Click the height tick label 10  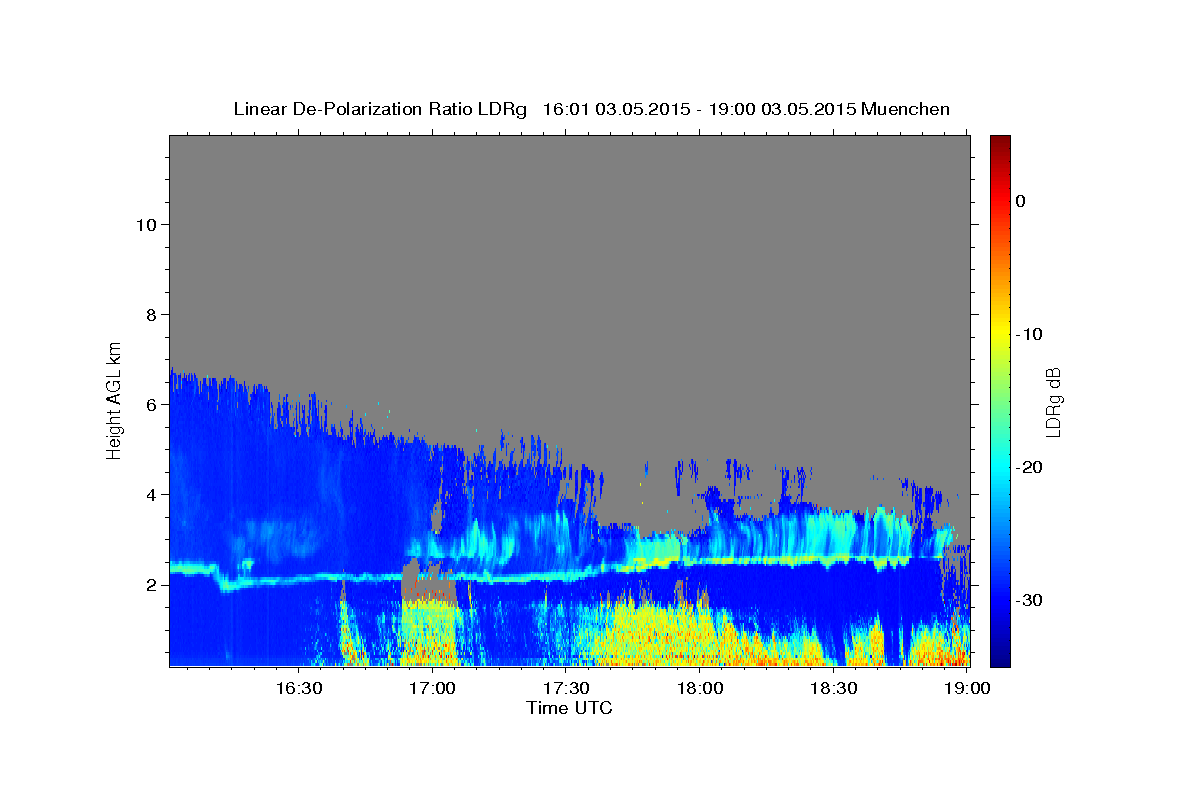145,224
